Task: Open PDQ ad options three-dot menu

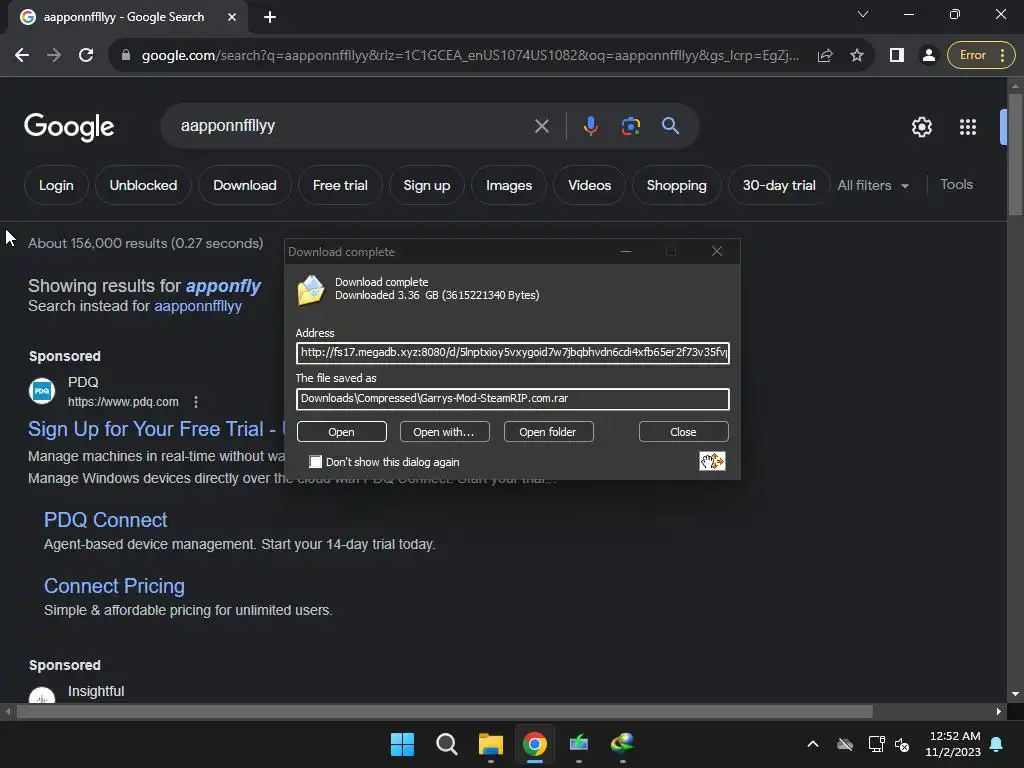Action: click(x=196, y=402)
